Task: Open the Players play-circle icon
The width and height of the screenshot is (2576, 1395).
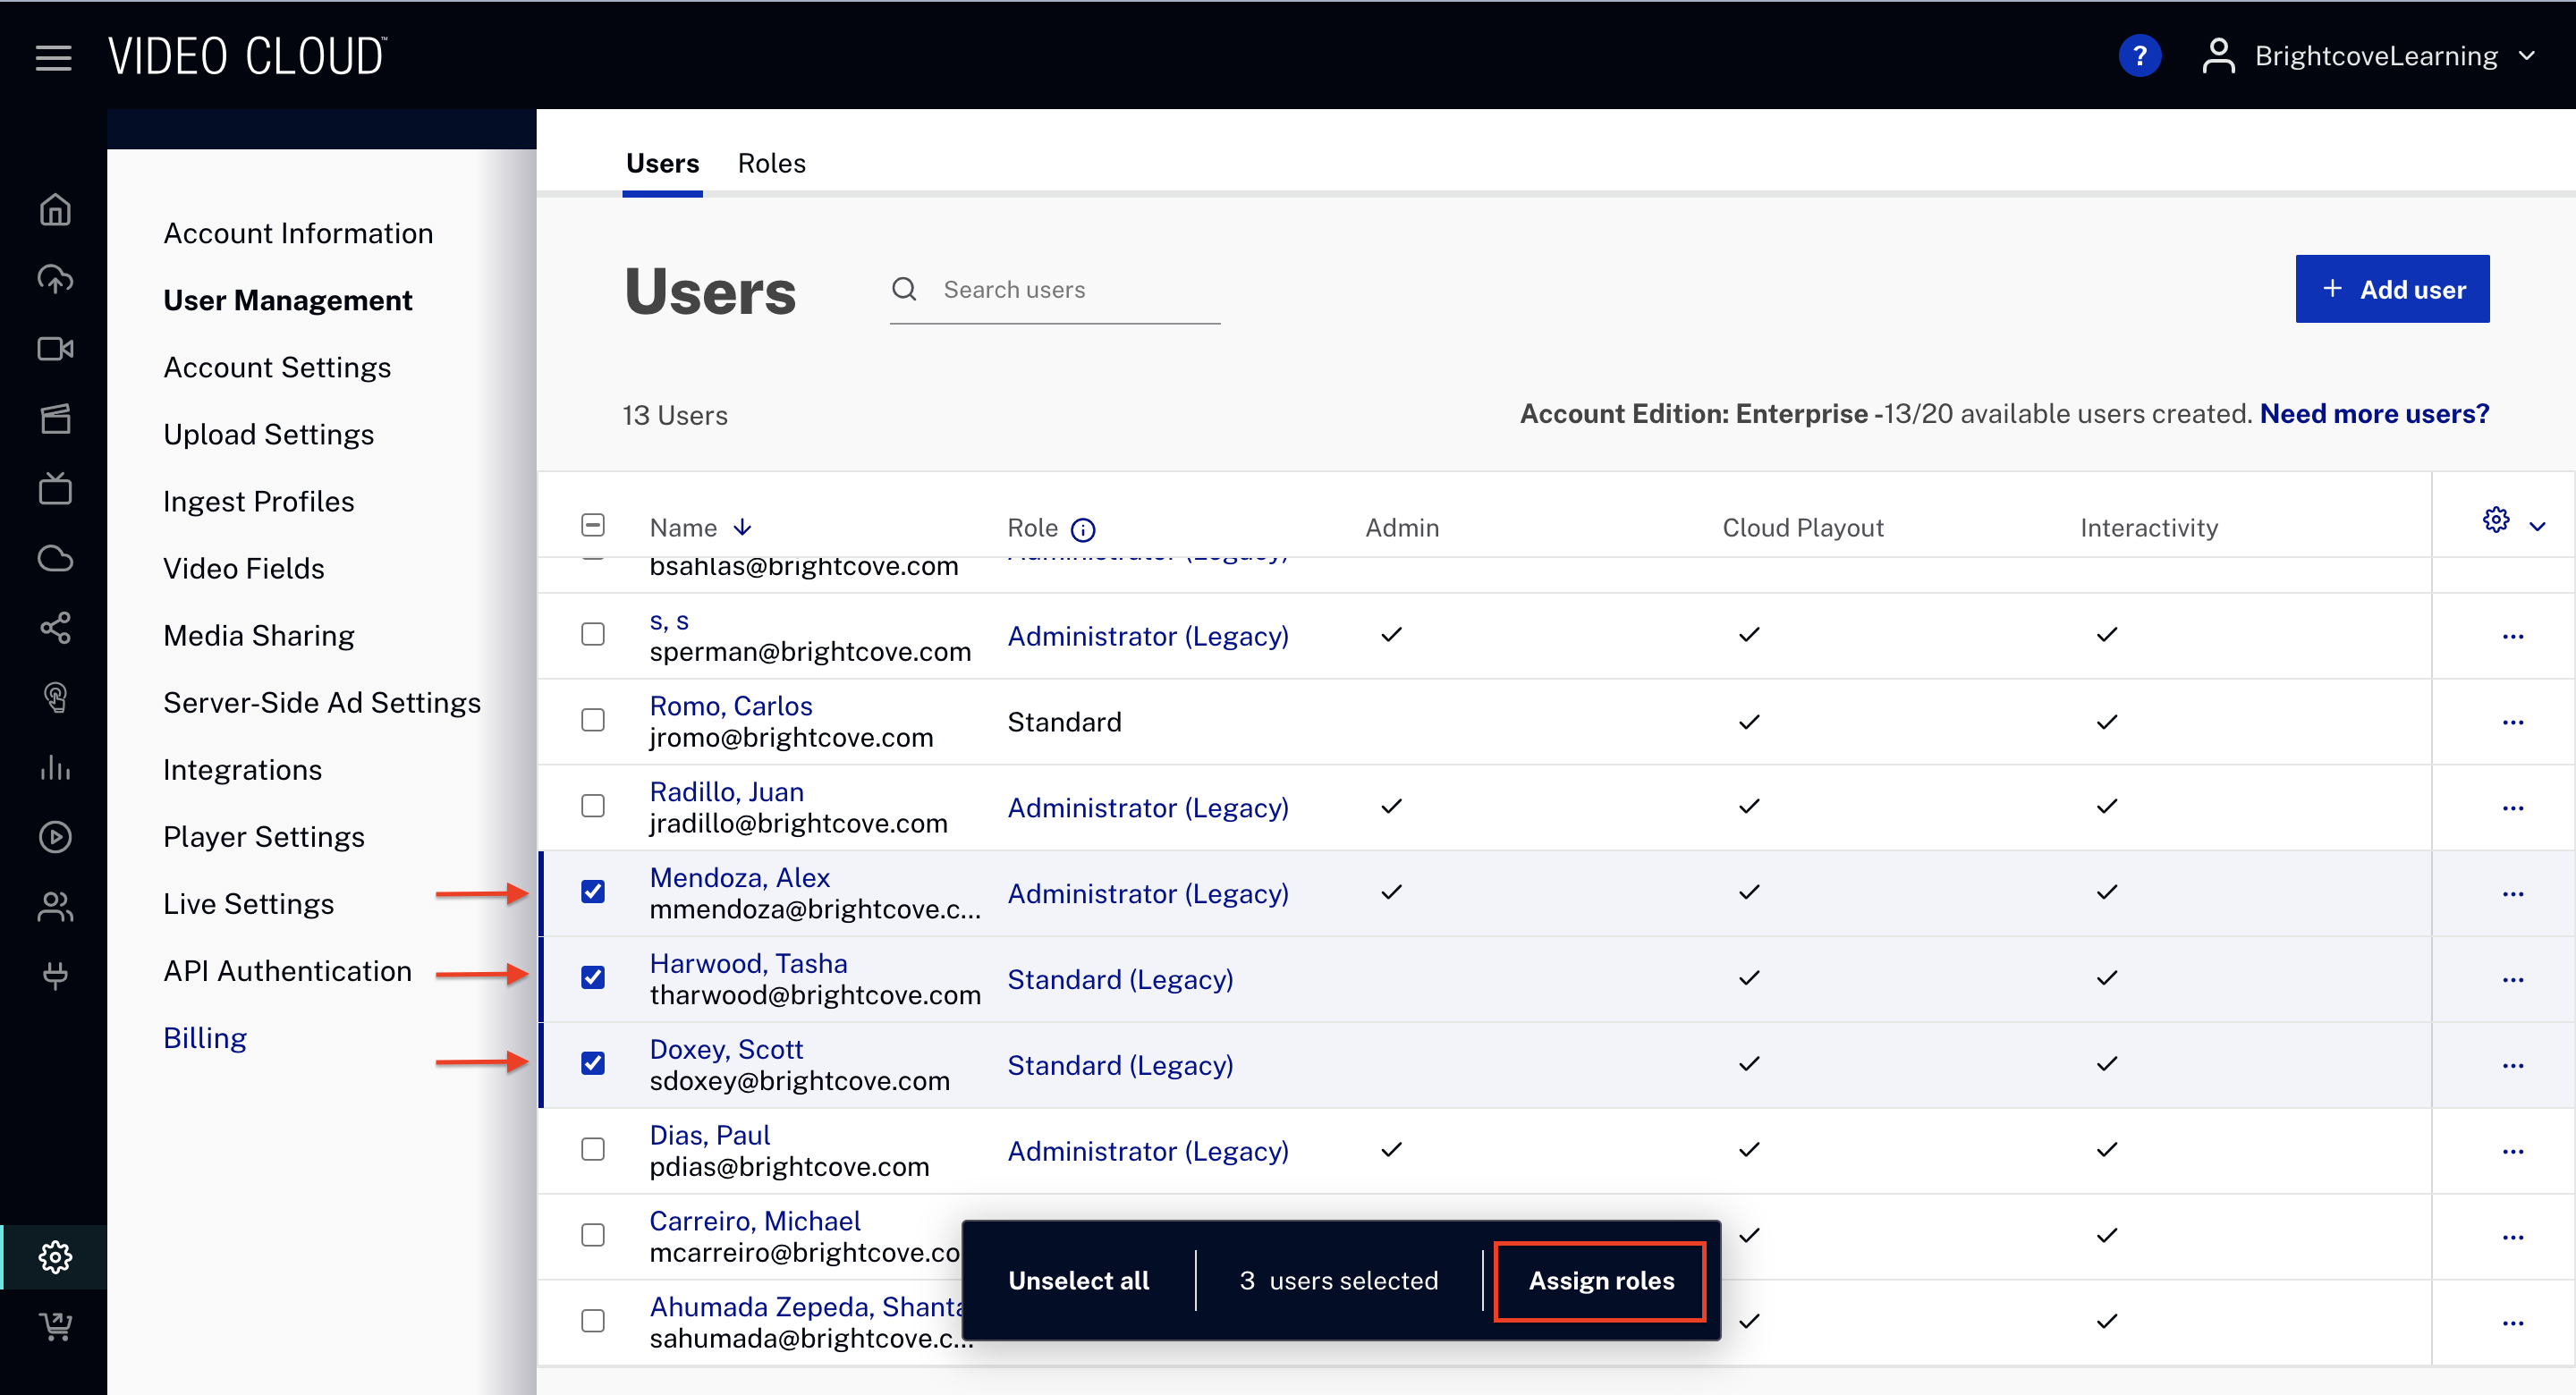Action: [x=55, y=836]
